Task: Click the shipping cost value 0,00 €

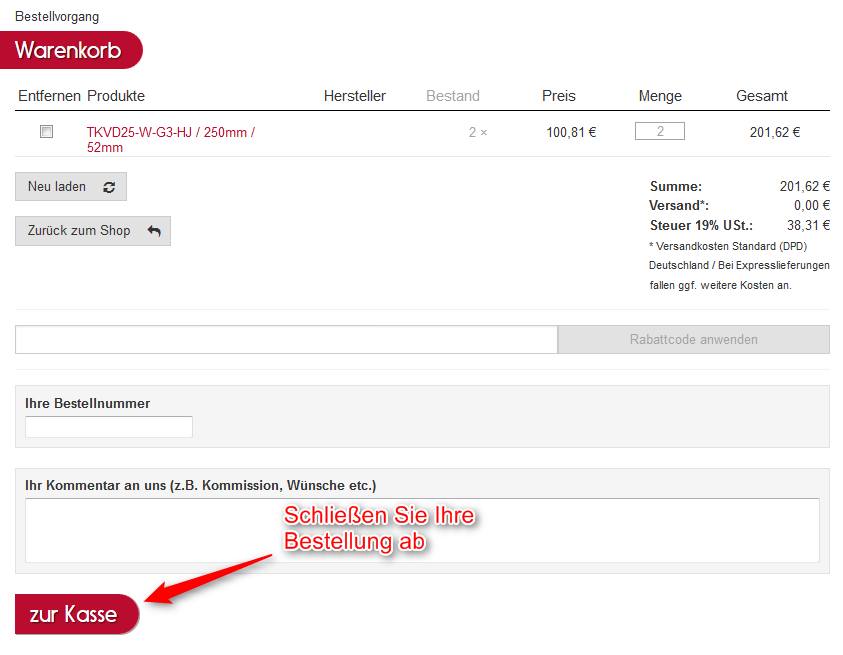Action: 812,205
